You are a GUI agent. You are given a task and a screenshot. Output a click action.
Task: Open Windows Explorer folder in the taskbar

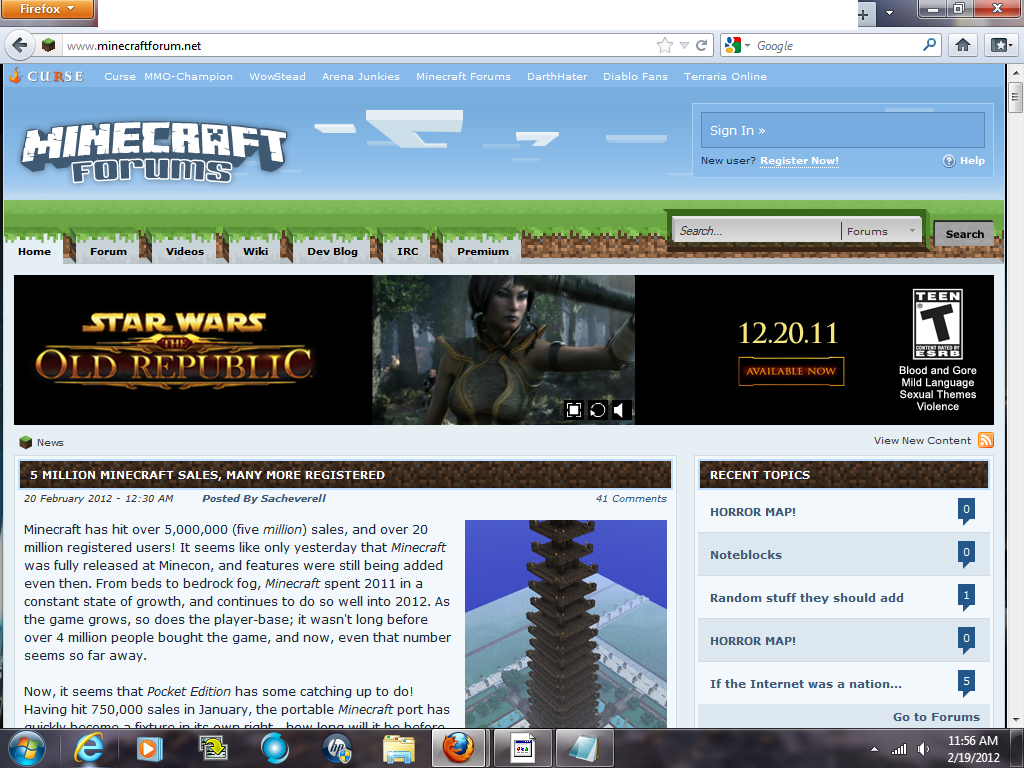click(398, 748)
